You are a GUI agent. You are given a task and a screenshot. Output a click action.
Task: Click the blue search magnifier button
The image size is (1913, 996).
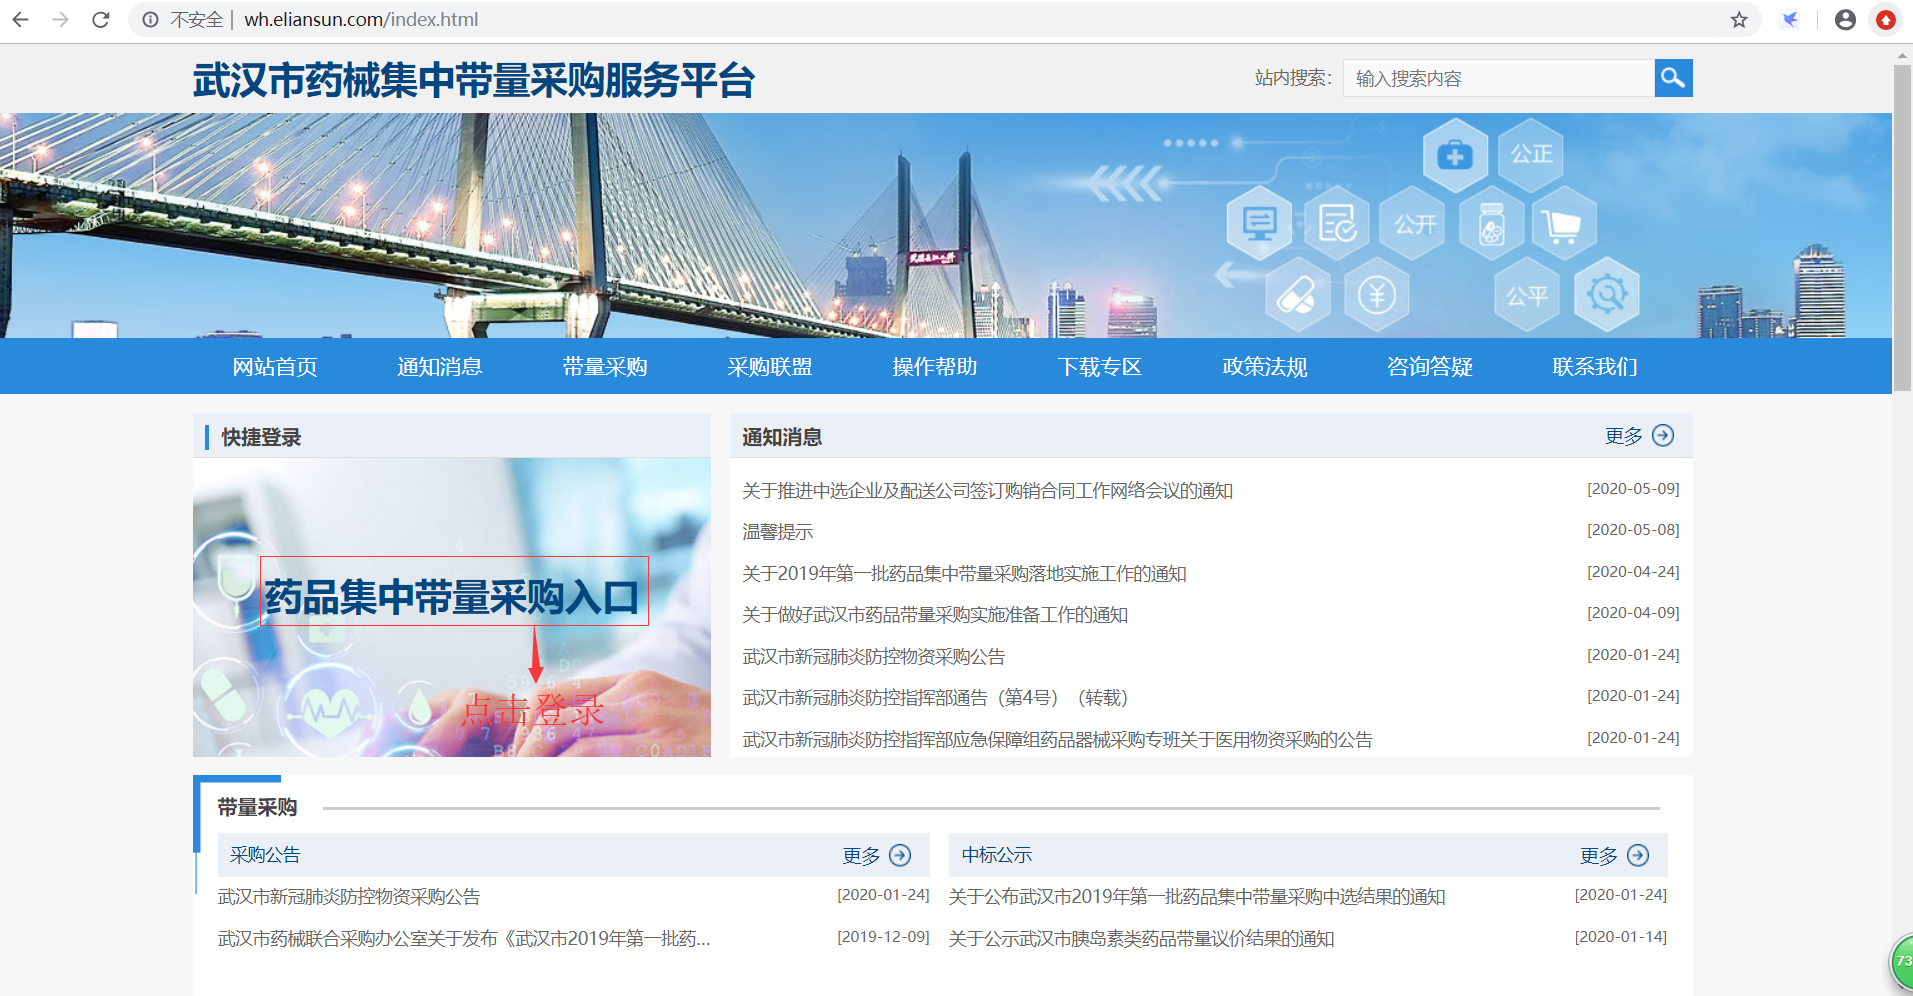click(1673, 78)
